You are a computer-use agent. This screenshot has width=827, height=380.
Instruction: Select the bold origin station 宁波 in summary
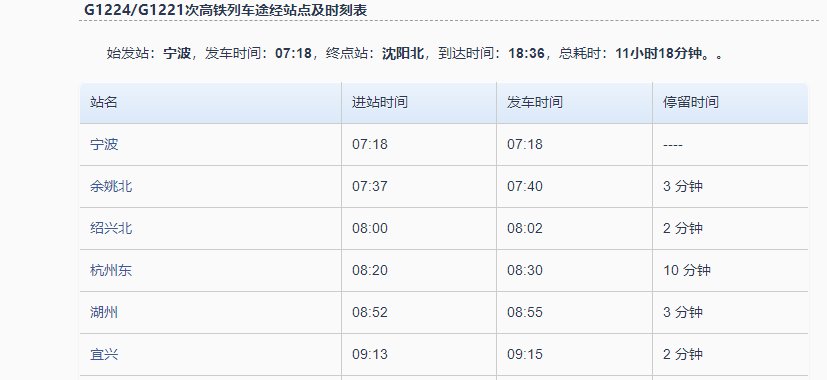pyautogui.click(x=177, y=53)
